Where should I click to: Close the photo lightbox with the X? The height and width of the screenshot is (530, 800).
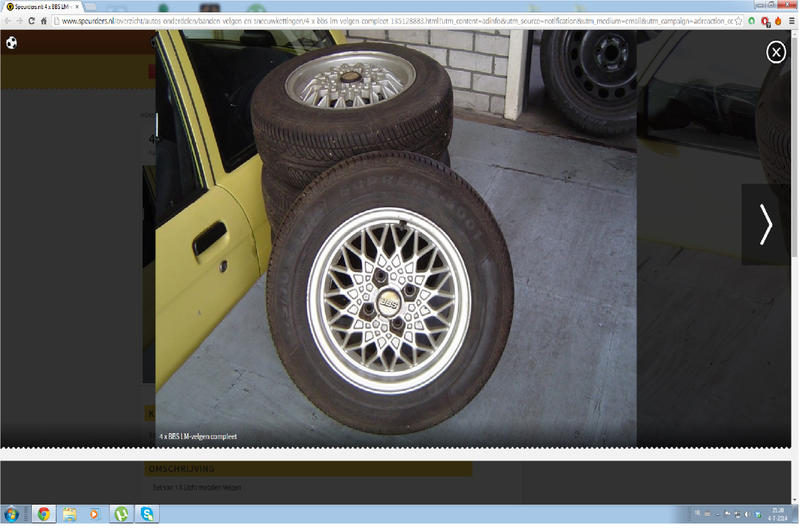coord(776,52)
